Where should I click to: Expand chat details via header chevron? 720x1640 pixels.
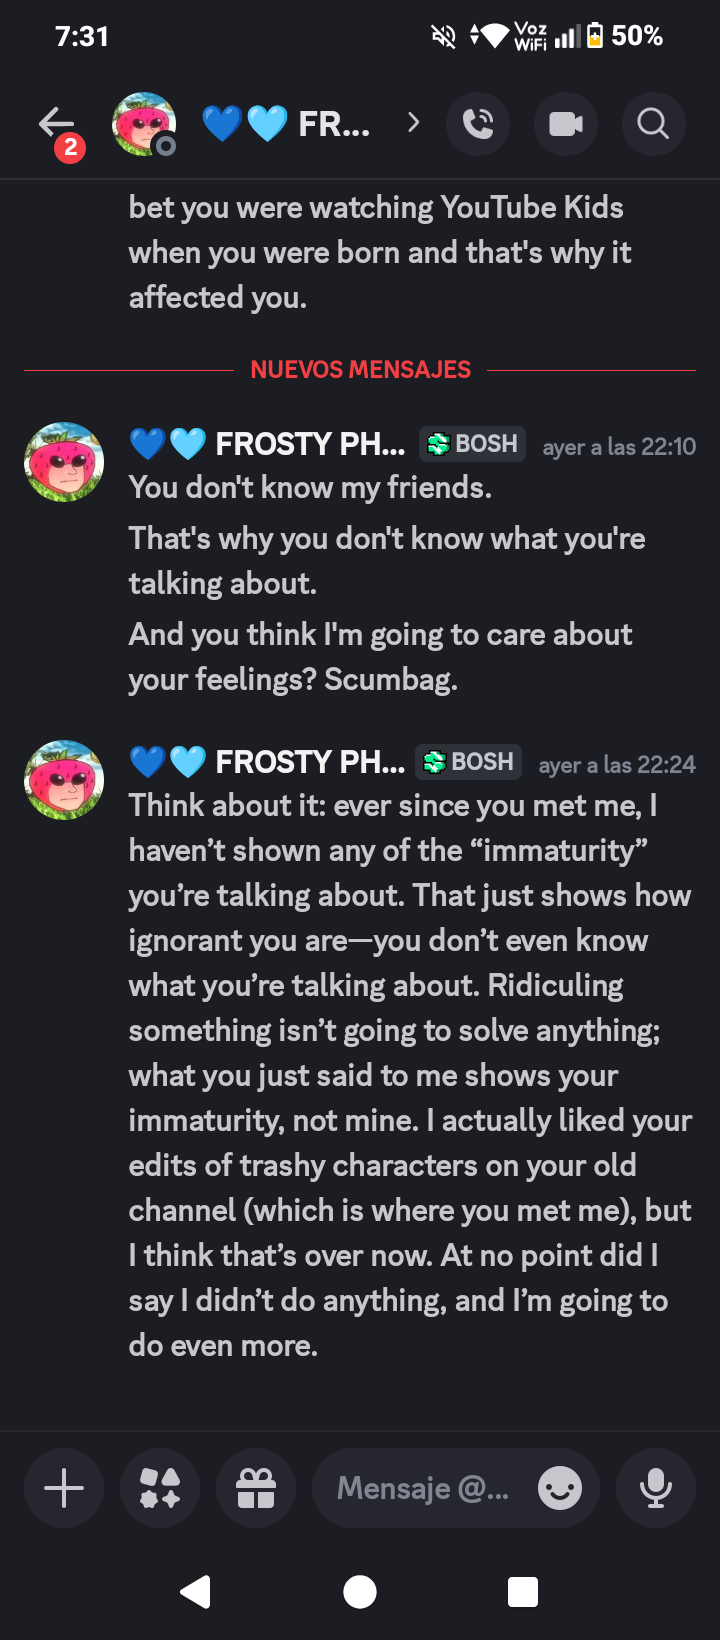point(413,123)
